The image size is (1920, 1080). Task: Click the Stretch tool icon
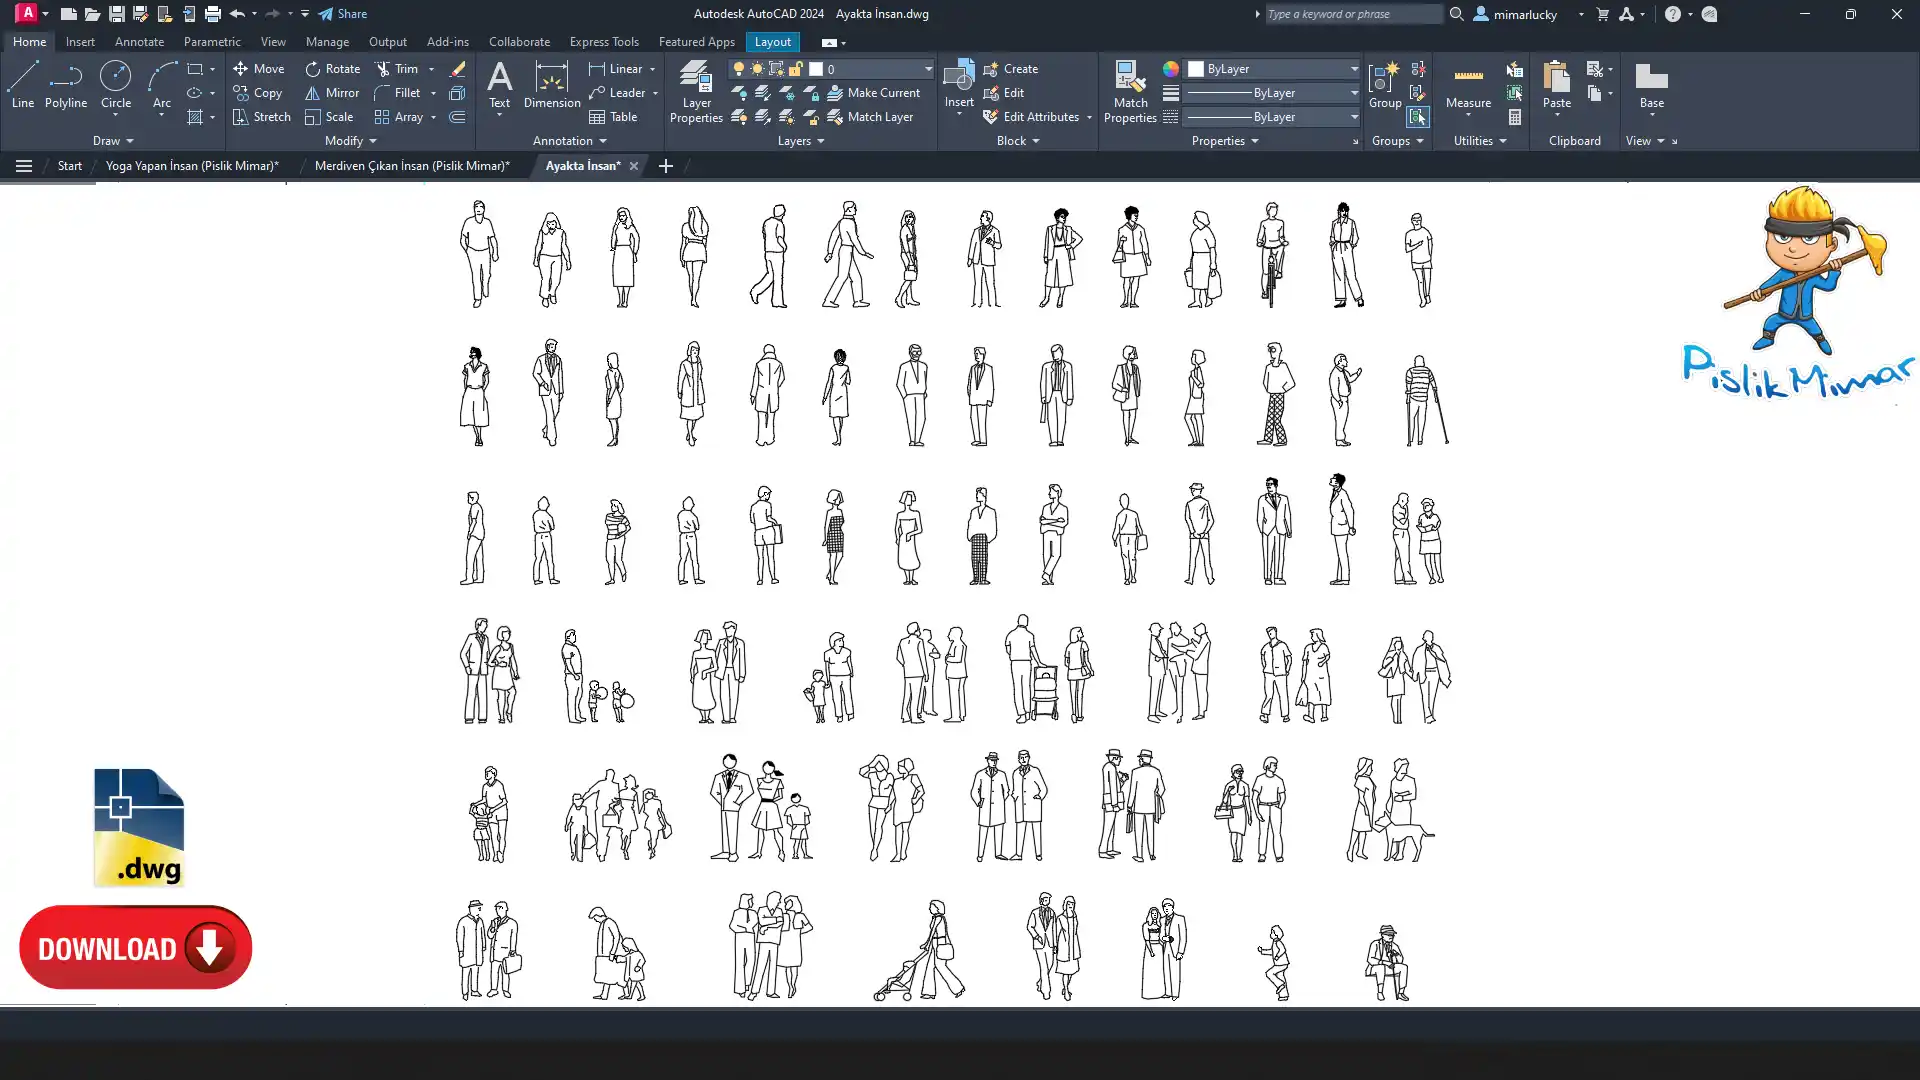pyautogui.click(x=240, y=117)
